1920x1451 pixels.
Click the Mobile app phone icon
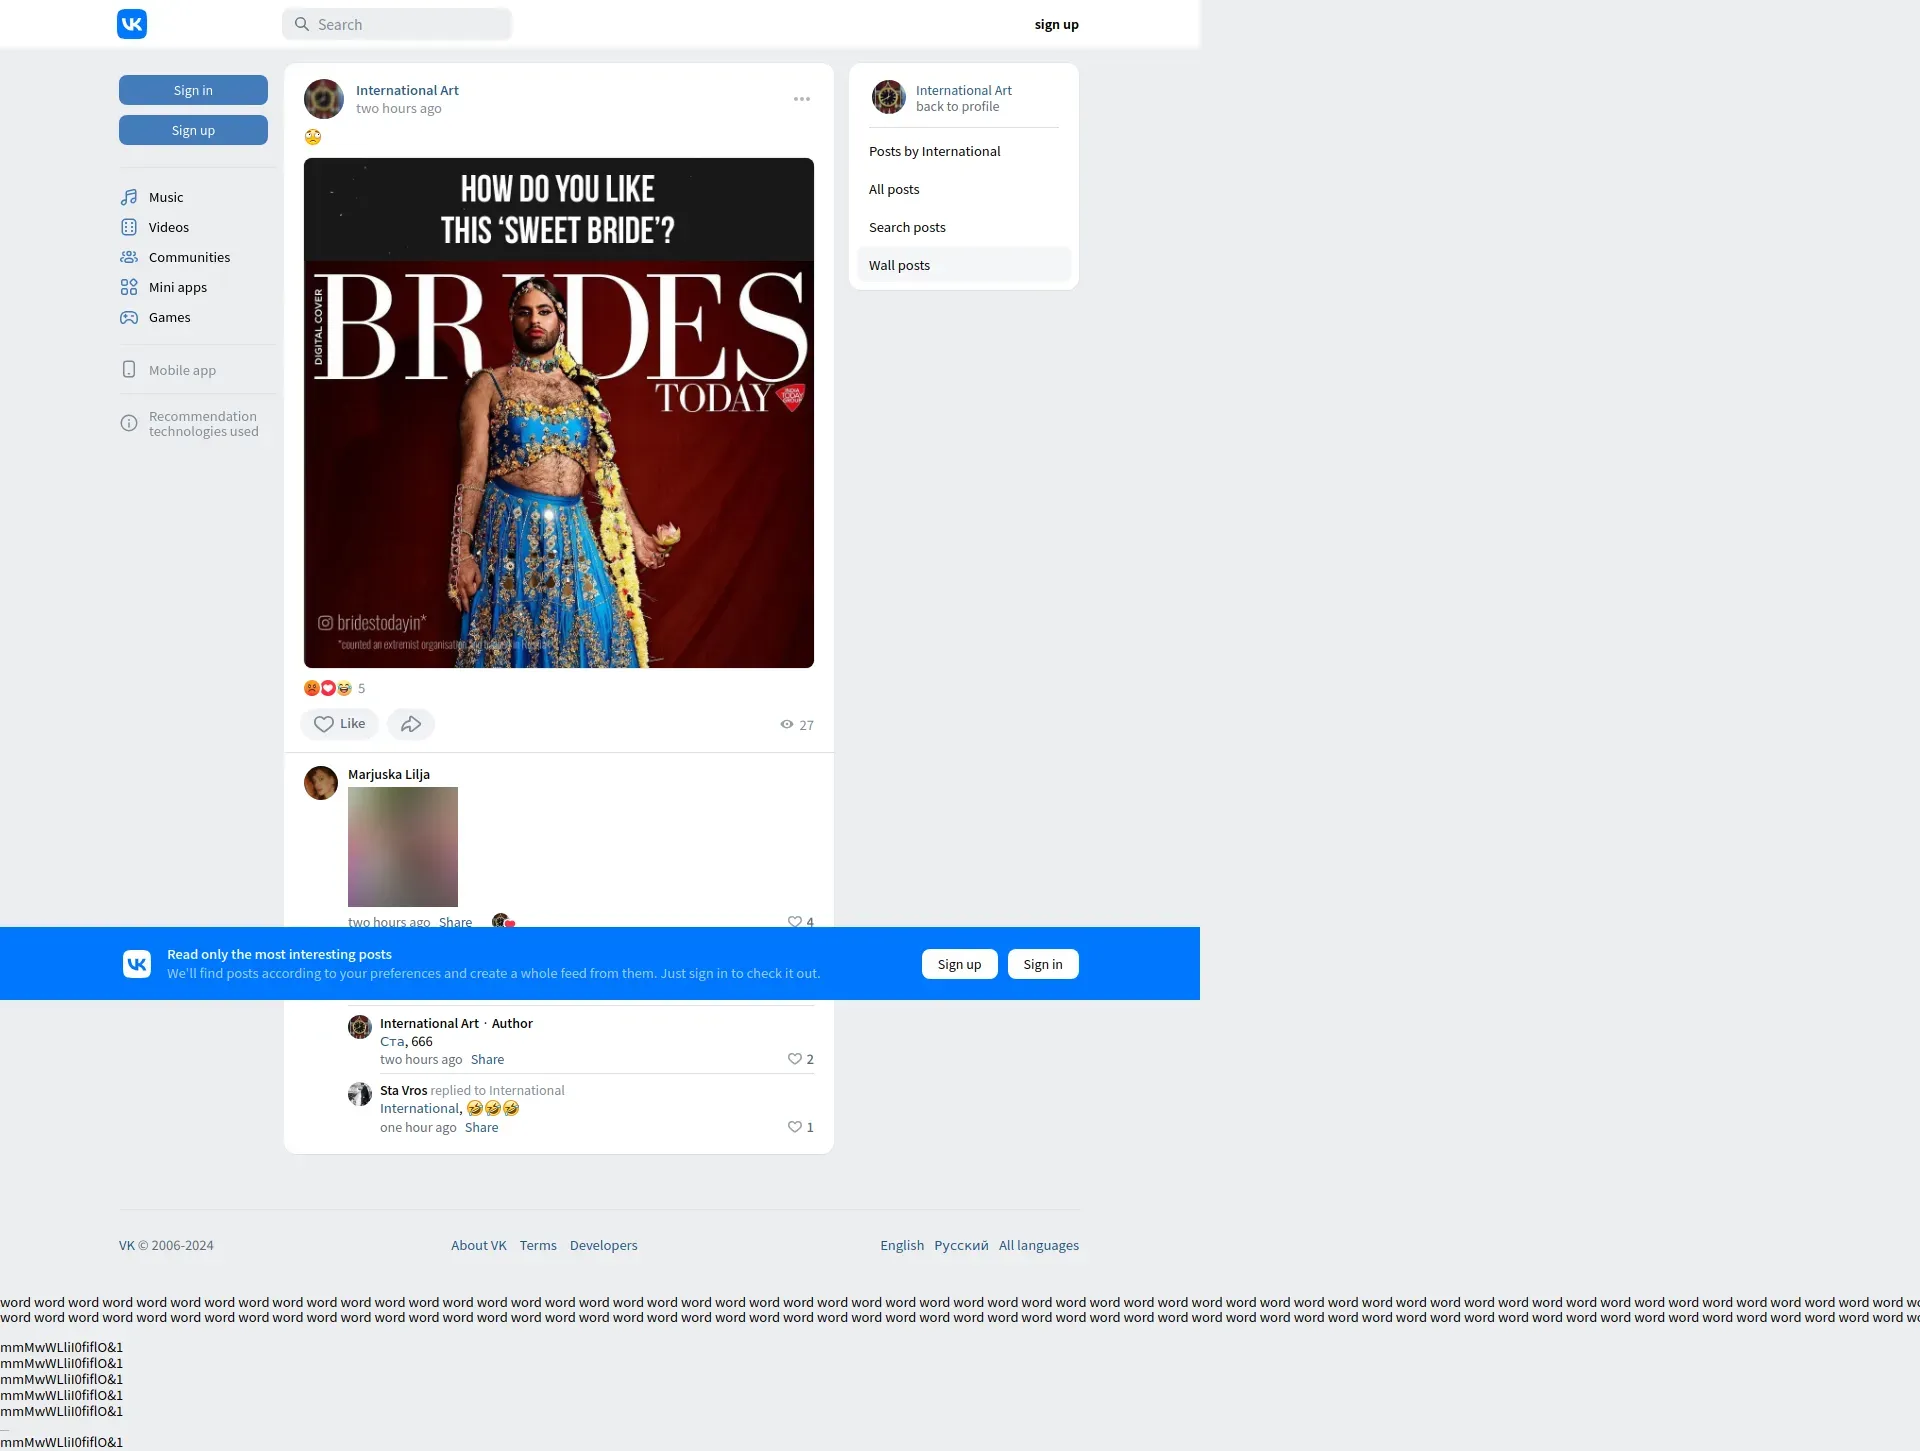coord(129,370)
